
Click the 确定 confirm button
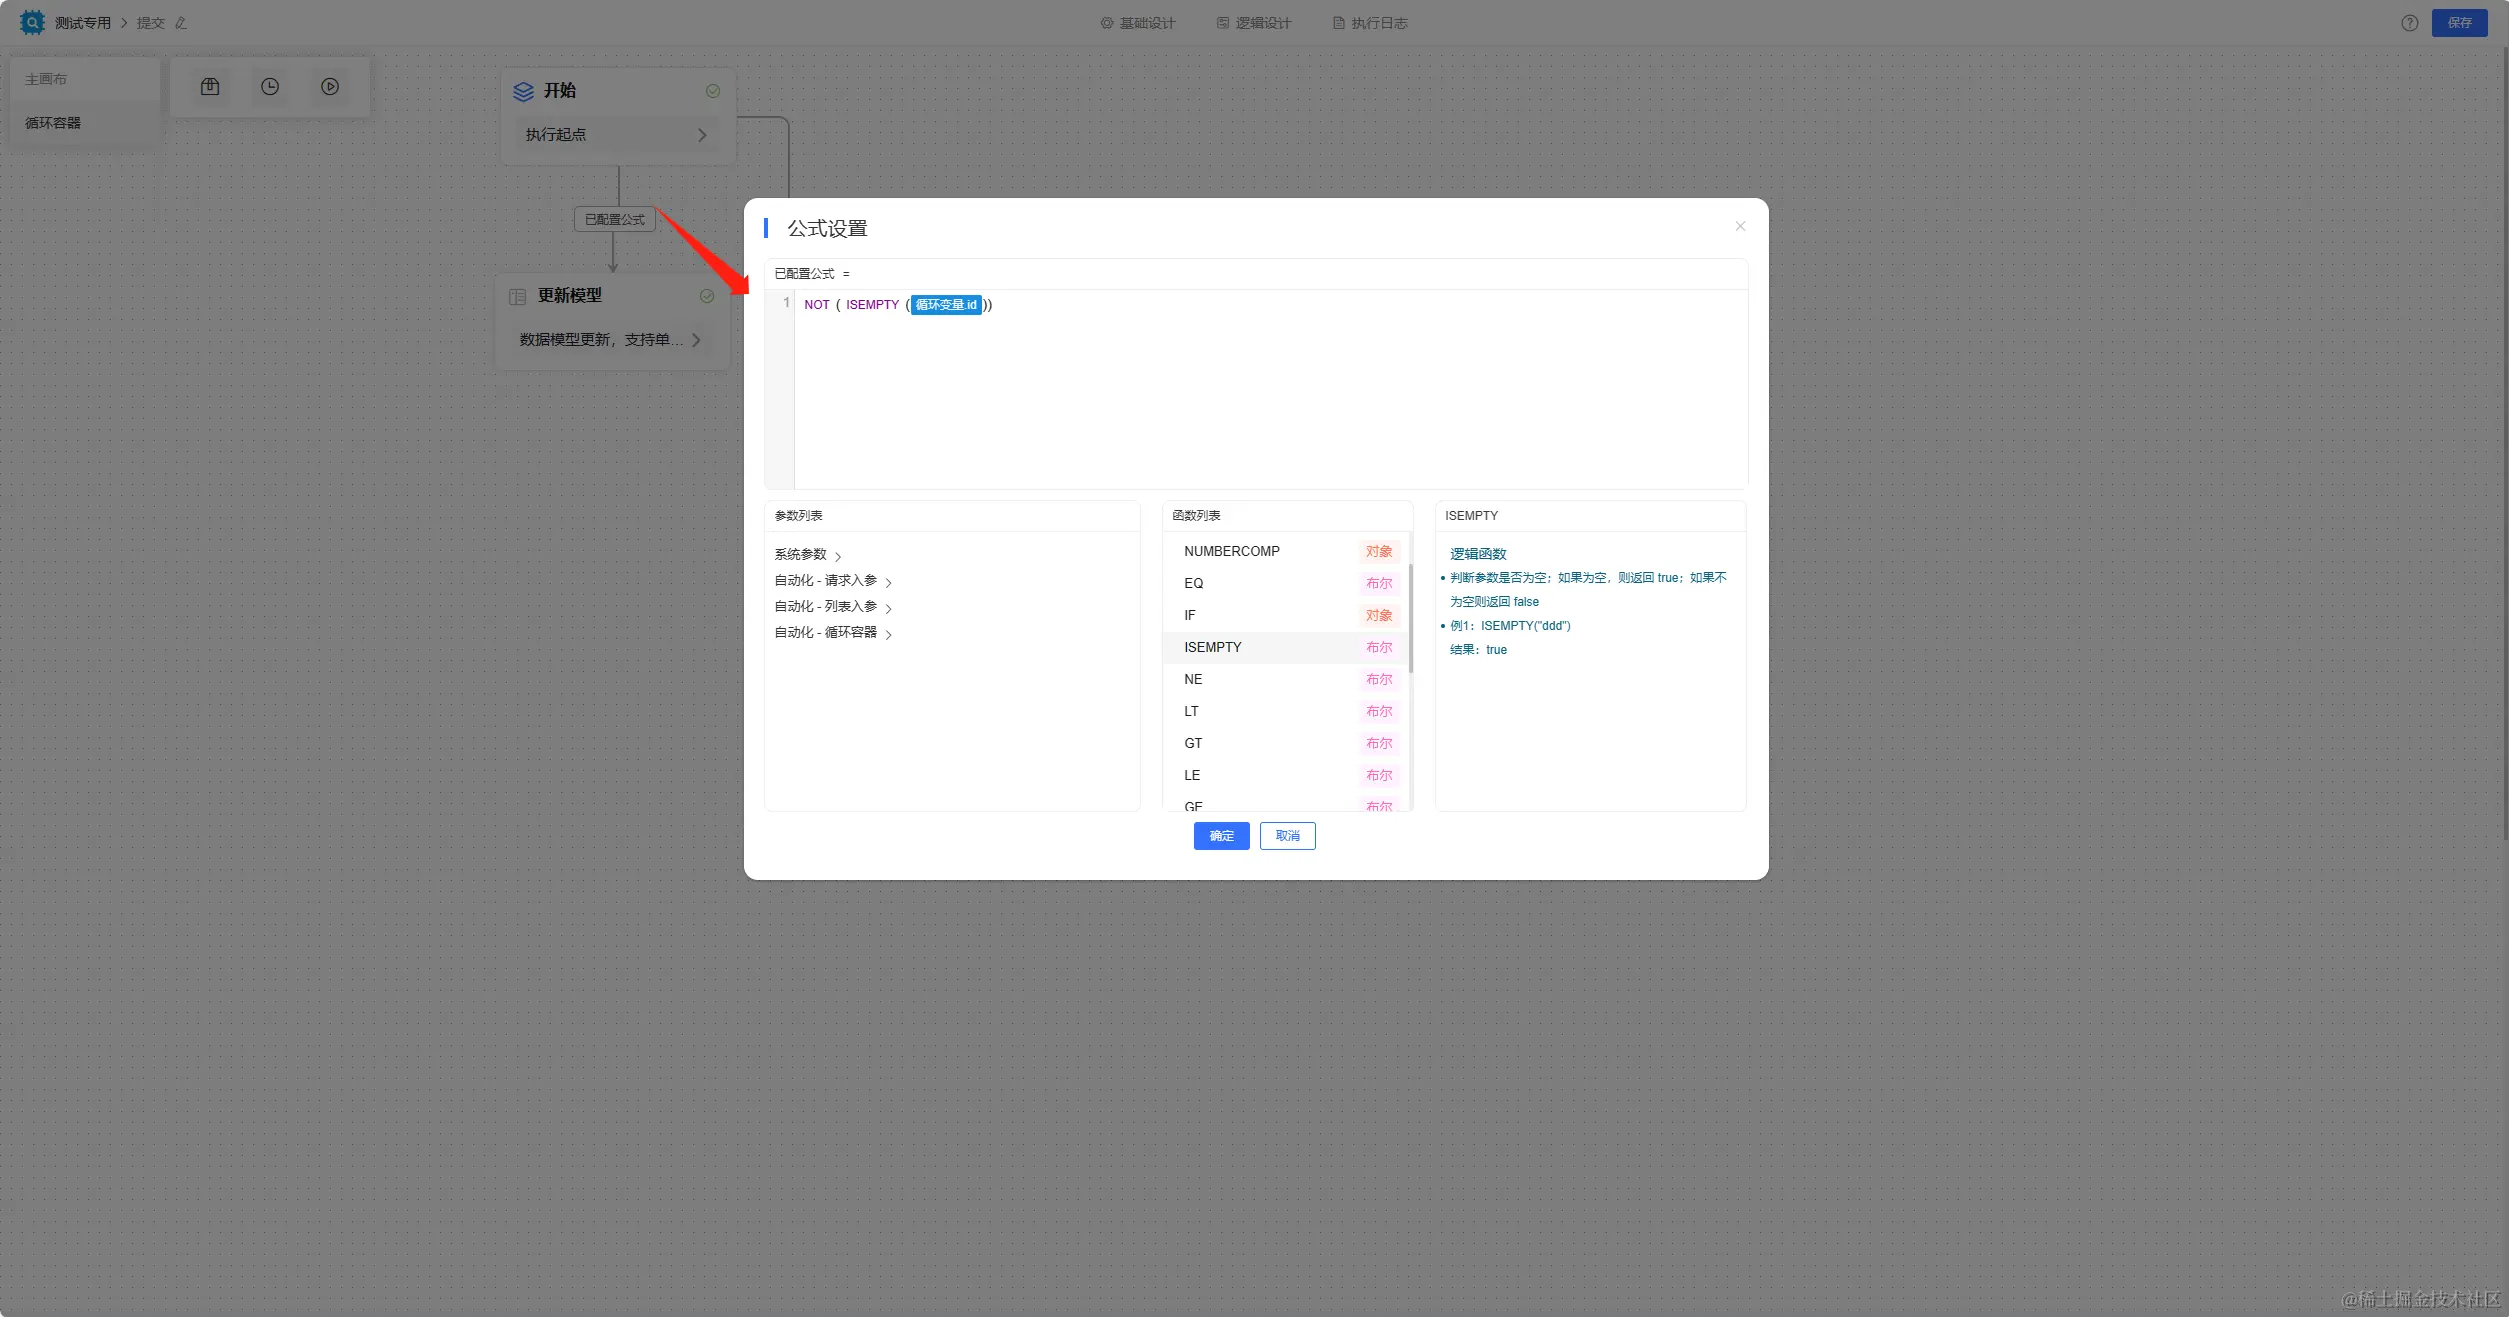point(1221,836)
